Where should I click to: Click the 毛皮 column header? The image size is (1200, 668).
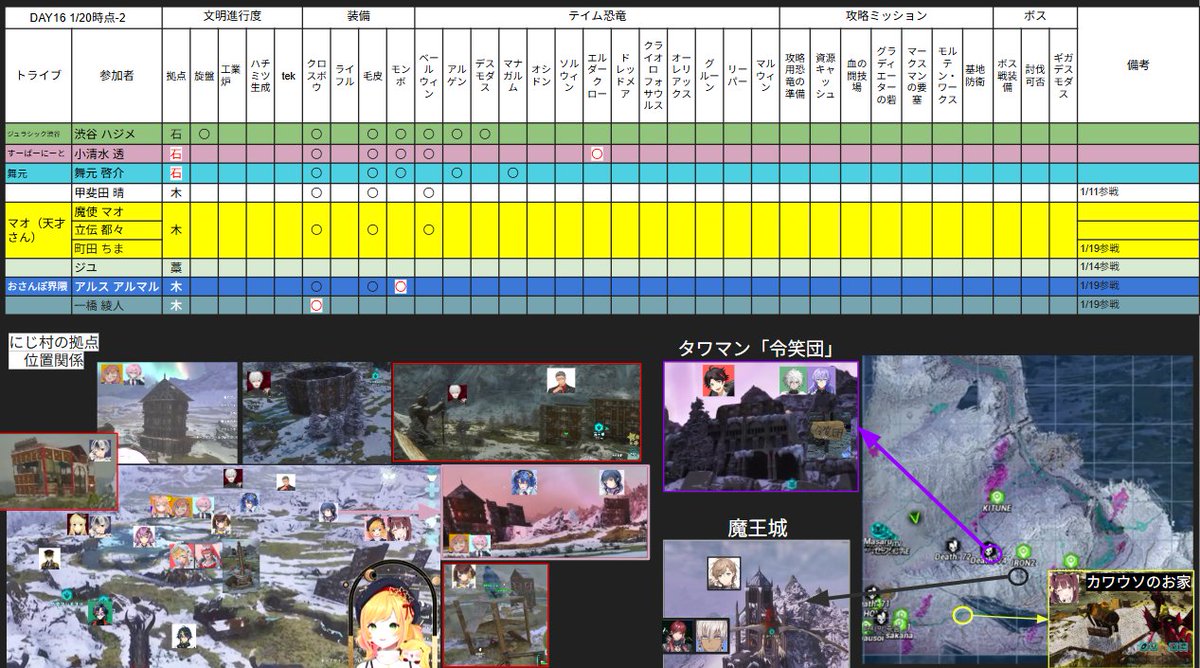[x=372, y=75]
